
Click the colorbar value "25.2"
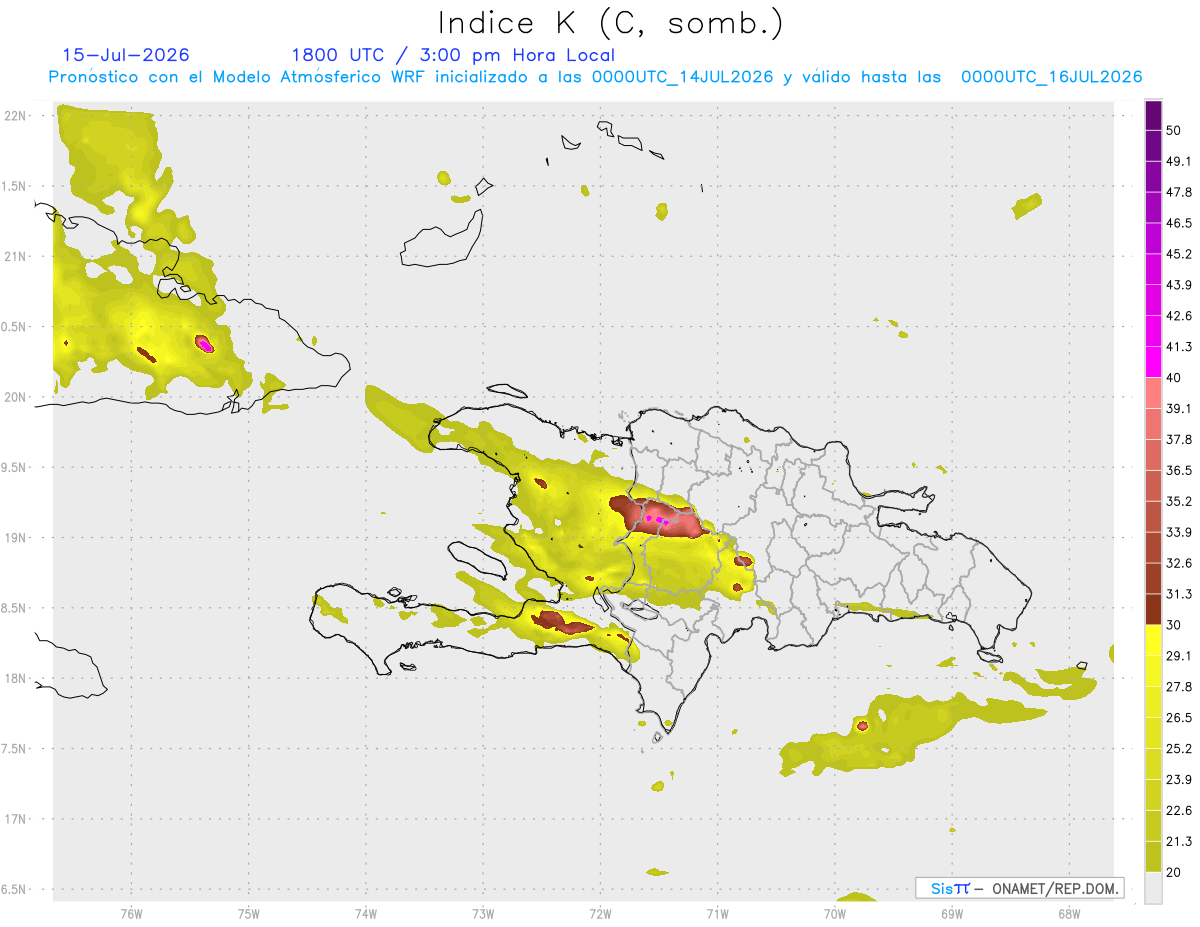pos(1179,748)
